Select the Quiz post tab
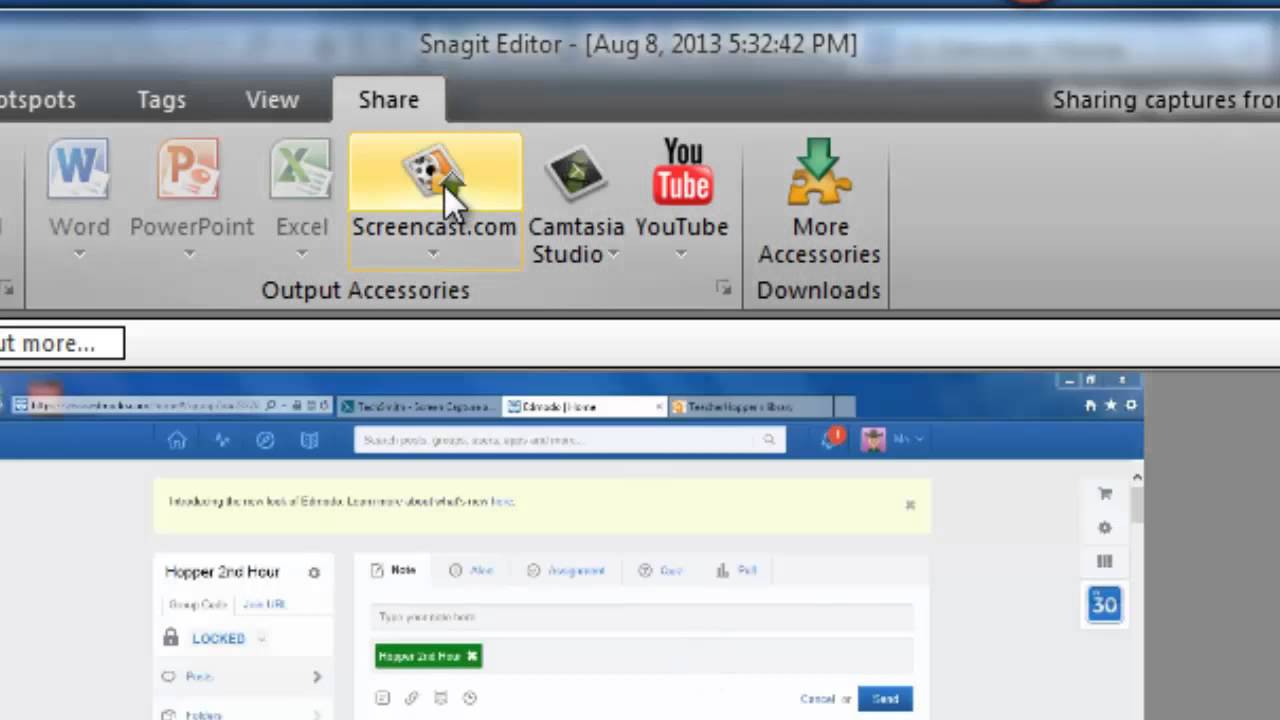 pos(661,570)
